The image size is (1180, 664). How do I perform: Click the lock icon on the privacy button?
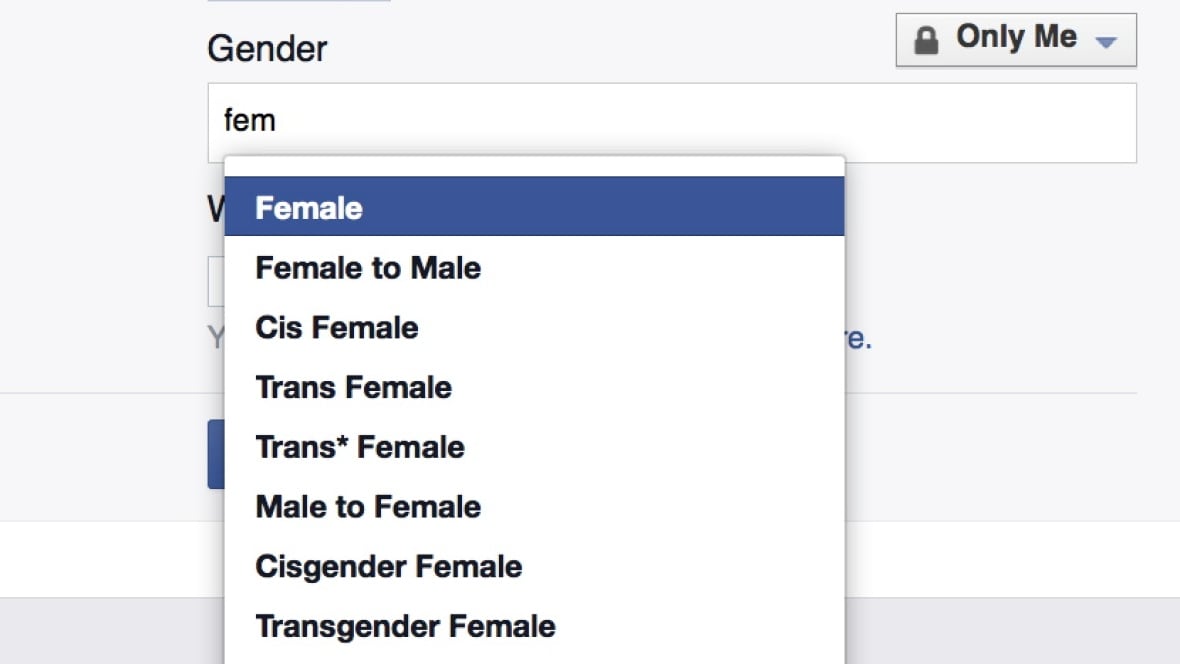(x=927, y=40)
